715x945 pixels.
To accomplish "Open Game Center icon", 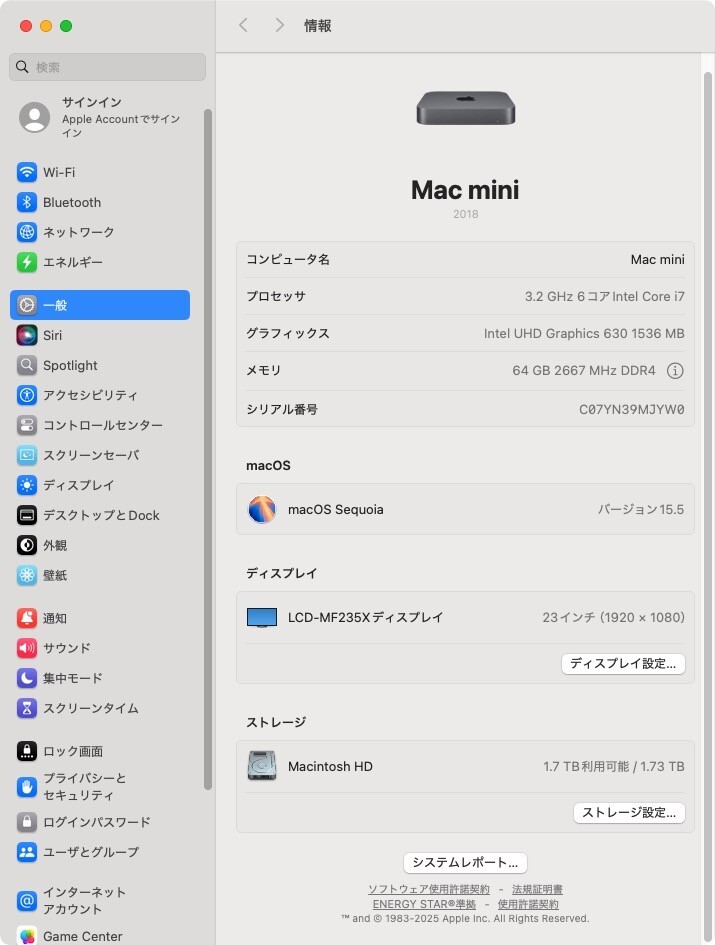I will [x=27, y=936].
